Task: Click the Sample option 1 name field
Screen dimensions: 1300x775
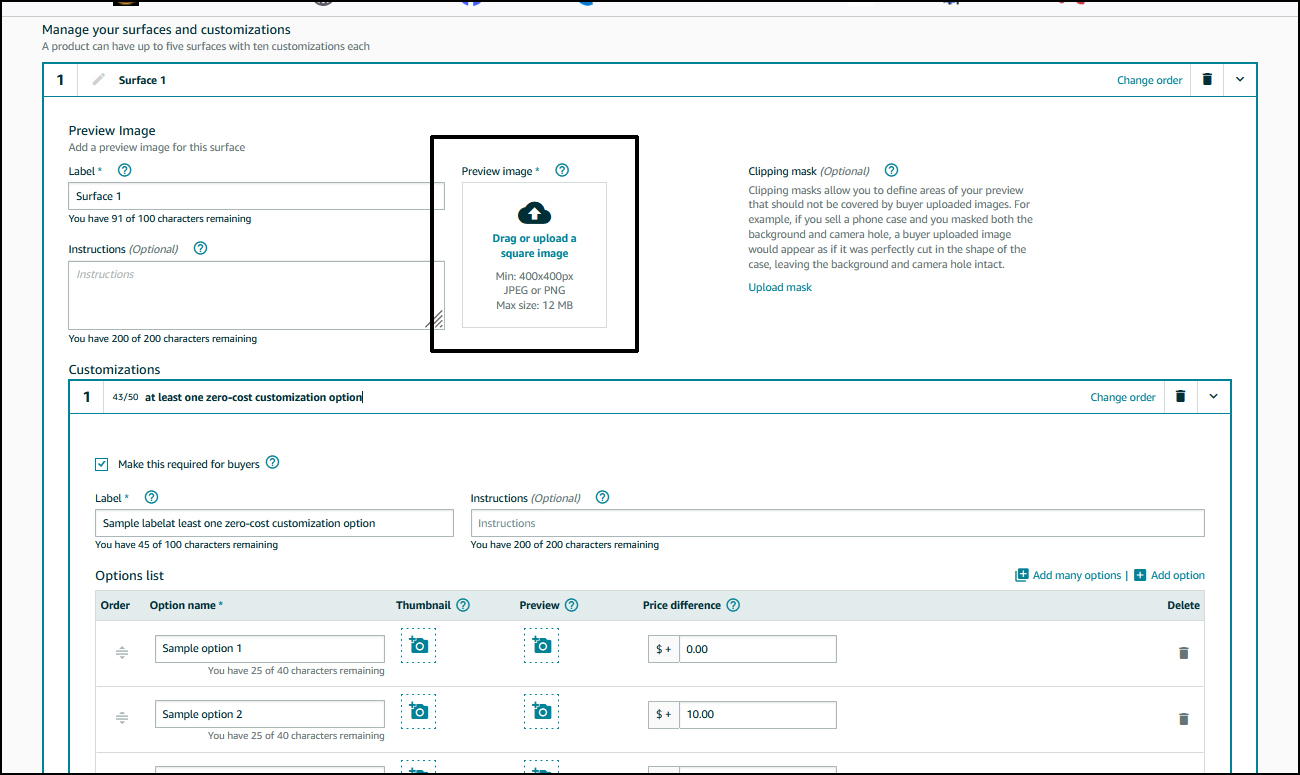Action: (x=270, y=648)
